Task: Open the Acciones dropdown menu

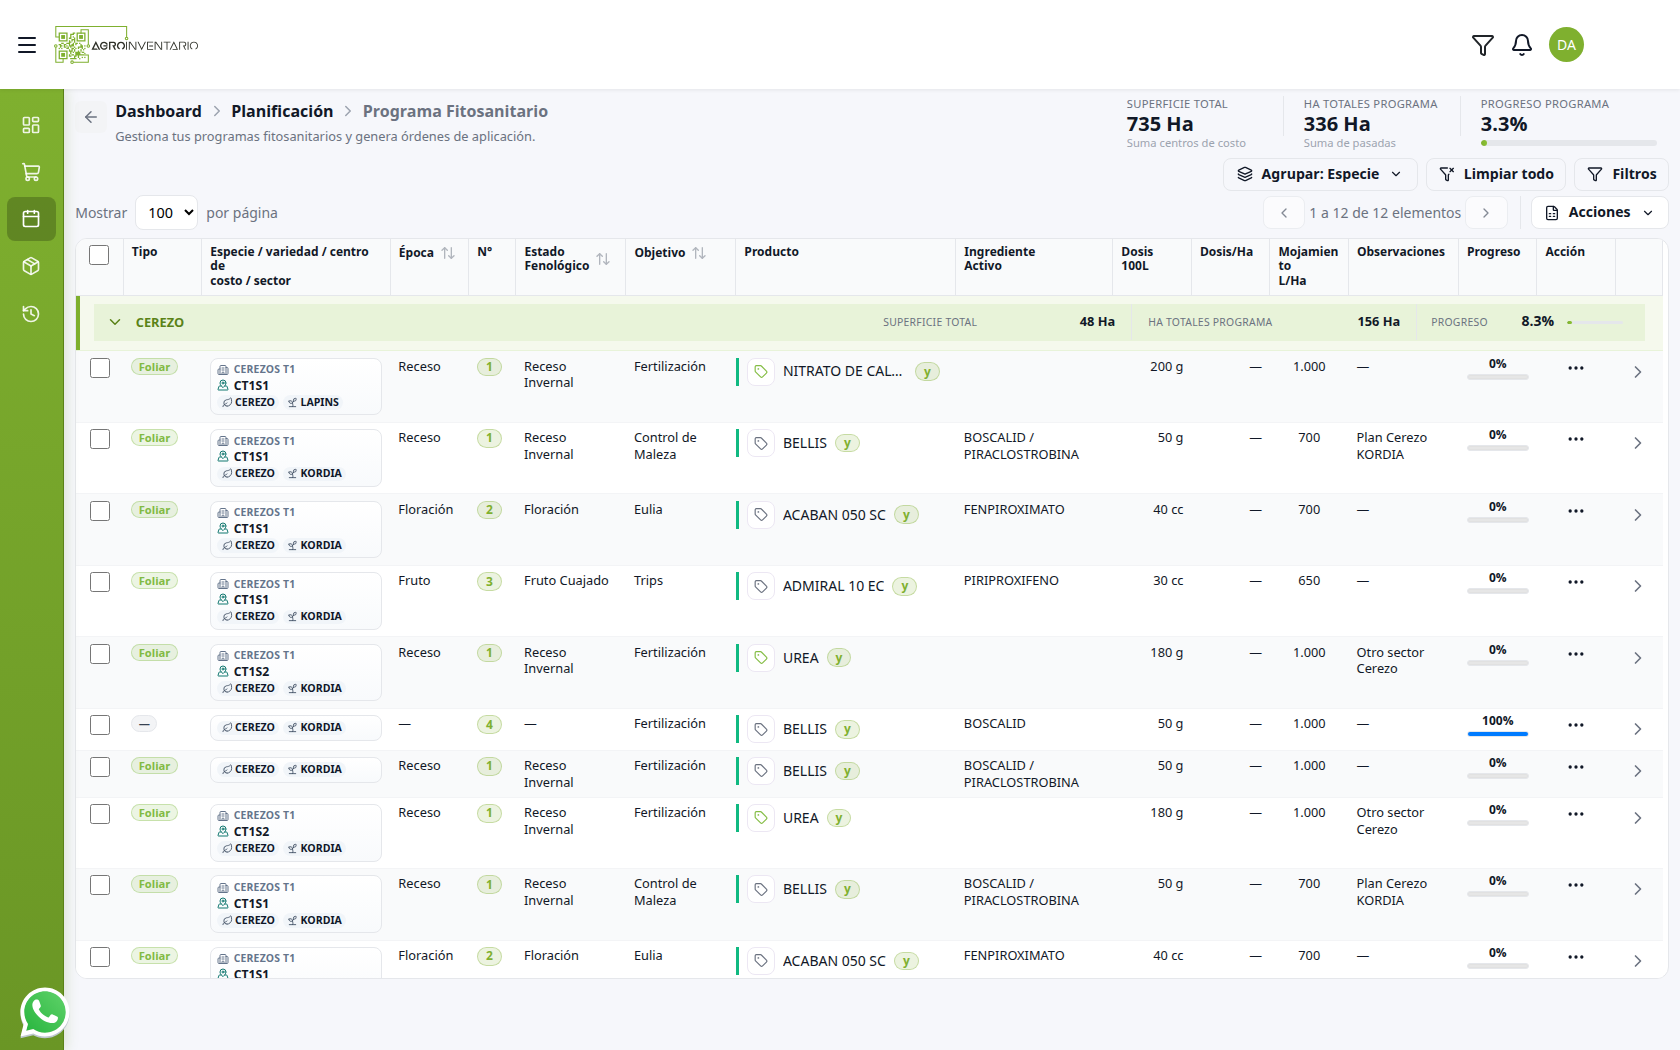Action: click(x=1599, y=212)
